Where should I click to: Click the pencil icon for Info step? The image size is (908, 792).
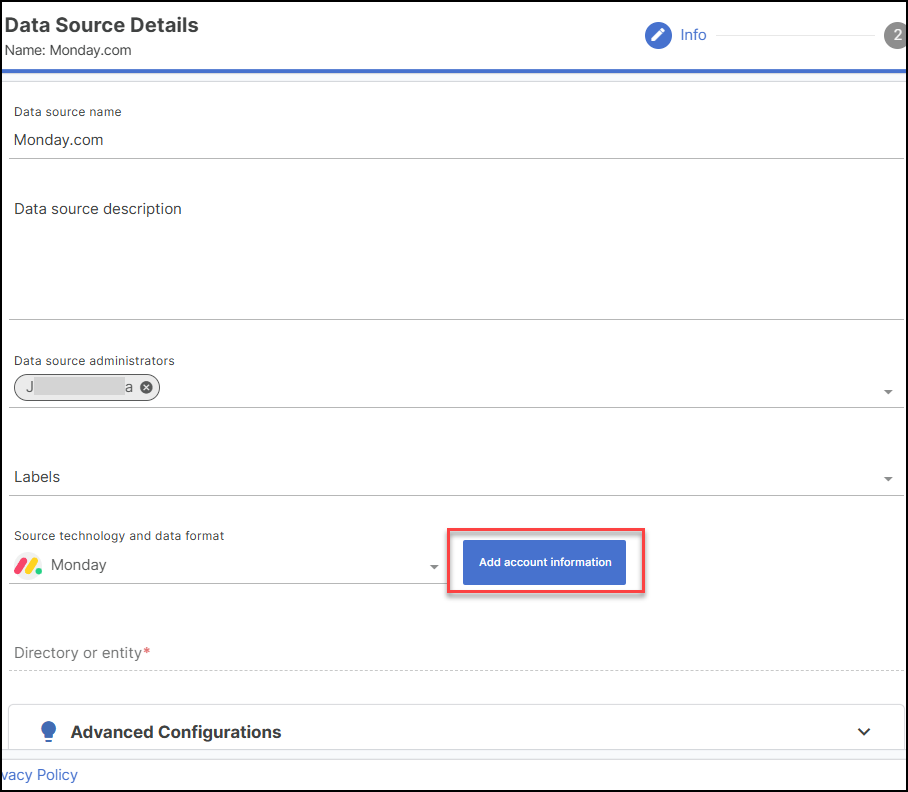coord(658,36)
